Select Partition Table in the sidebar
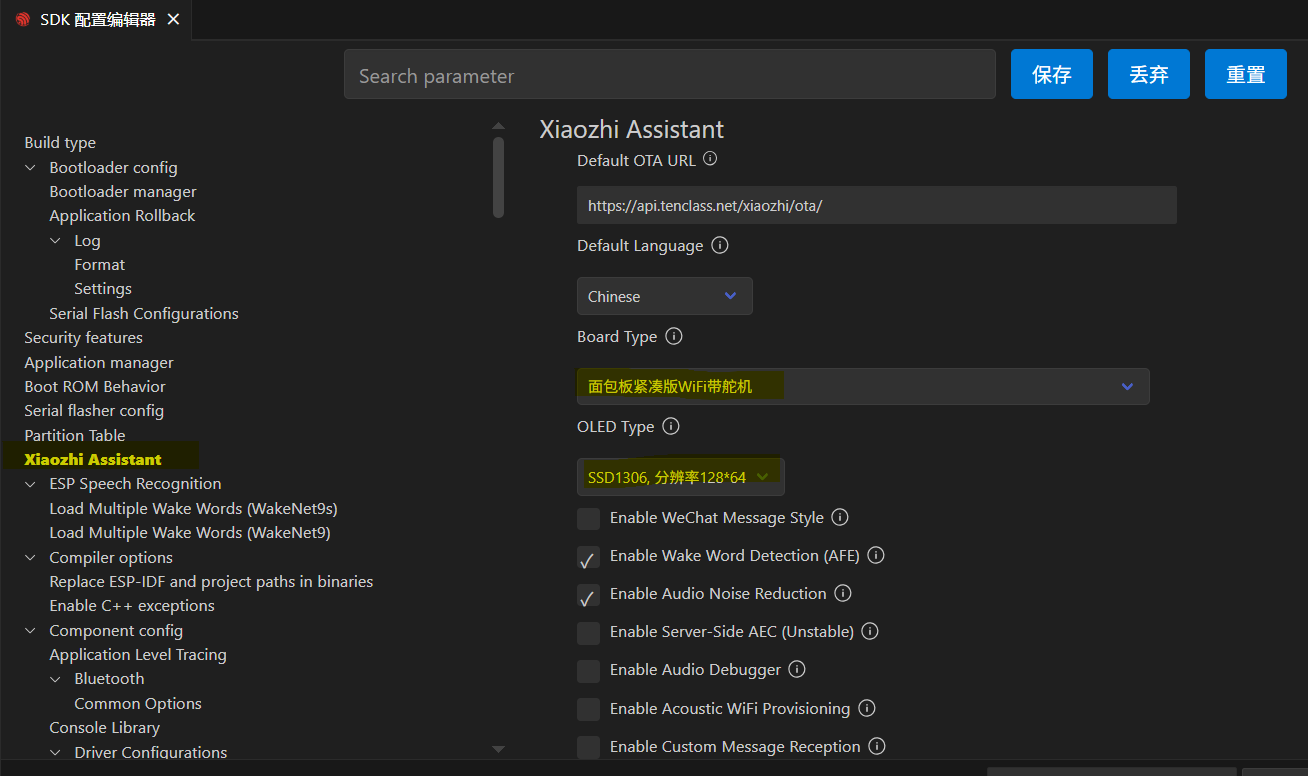The image size is (1308, 776). pos(75,435)
